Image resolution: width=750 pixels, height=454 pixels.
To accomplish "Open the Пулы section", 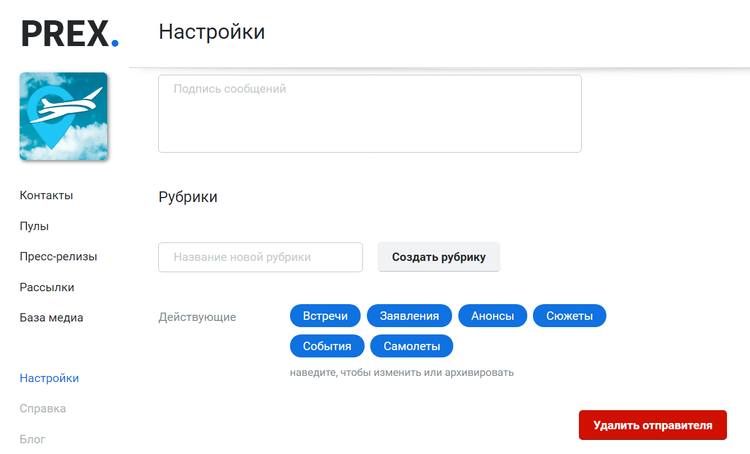I will click(34, 226).
